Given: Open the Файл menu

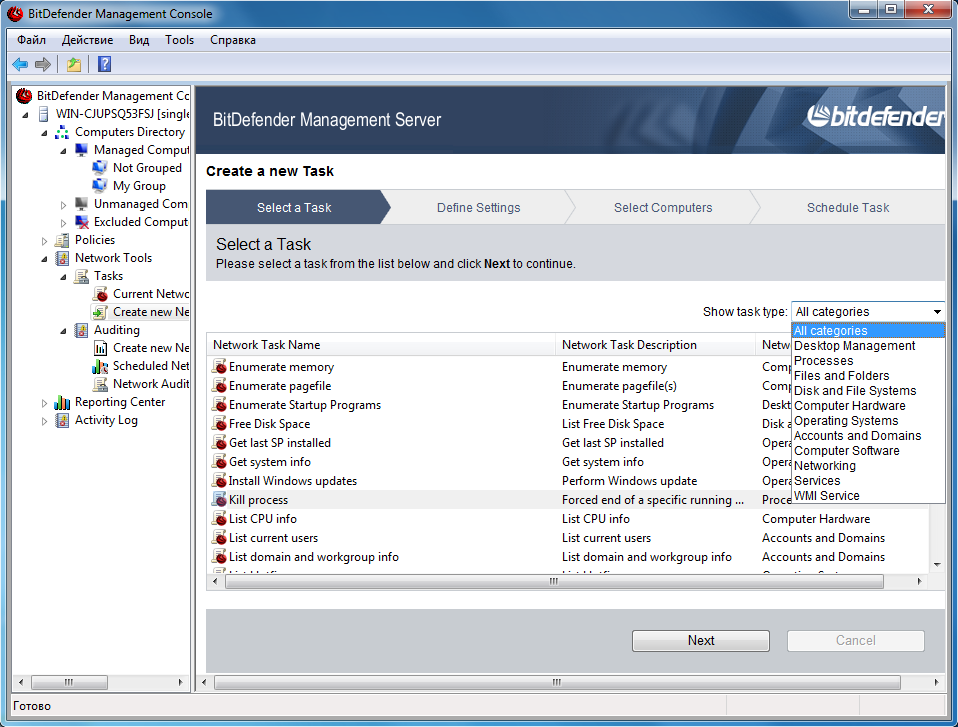Looking at the screenshot, I should tap(31, 40).
